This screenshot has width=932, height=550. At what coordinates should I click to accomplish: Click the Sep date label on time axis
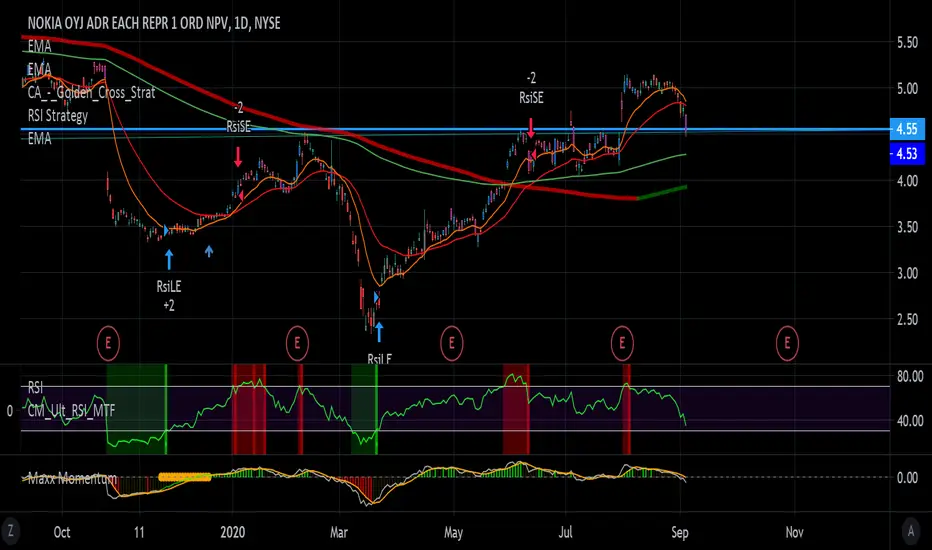(679, 532)
